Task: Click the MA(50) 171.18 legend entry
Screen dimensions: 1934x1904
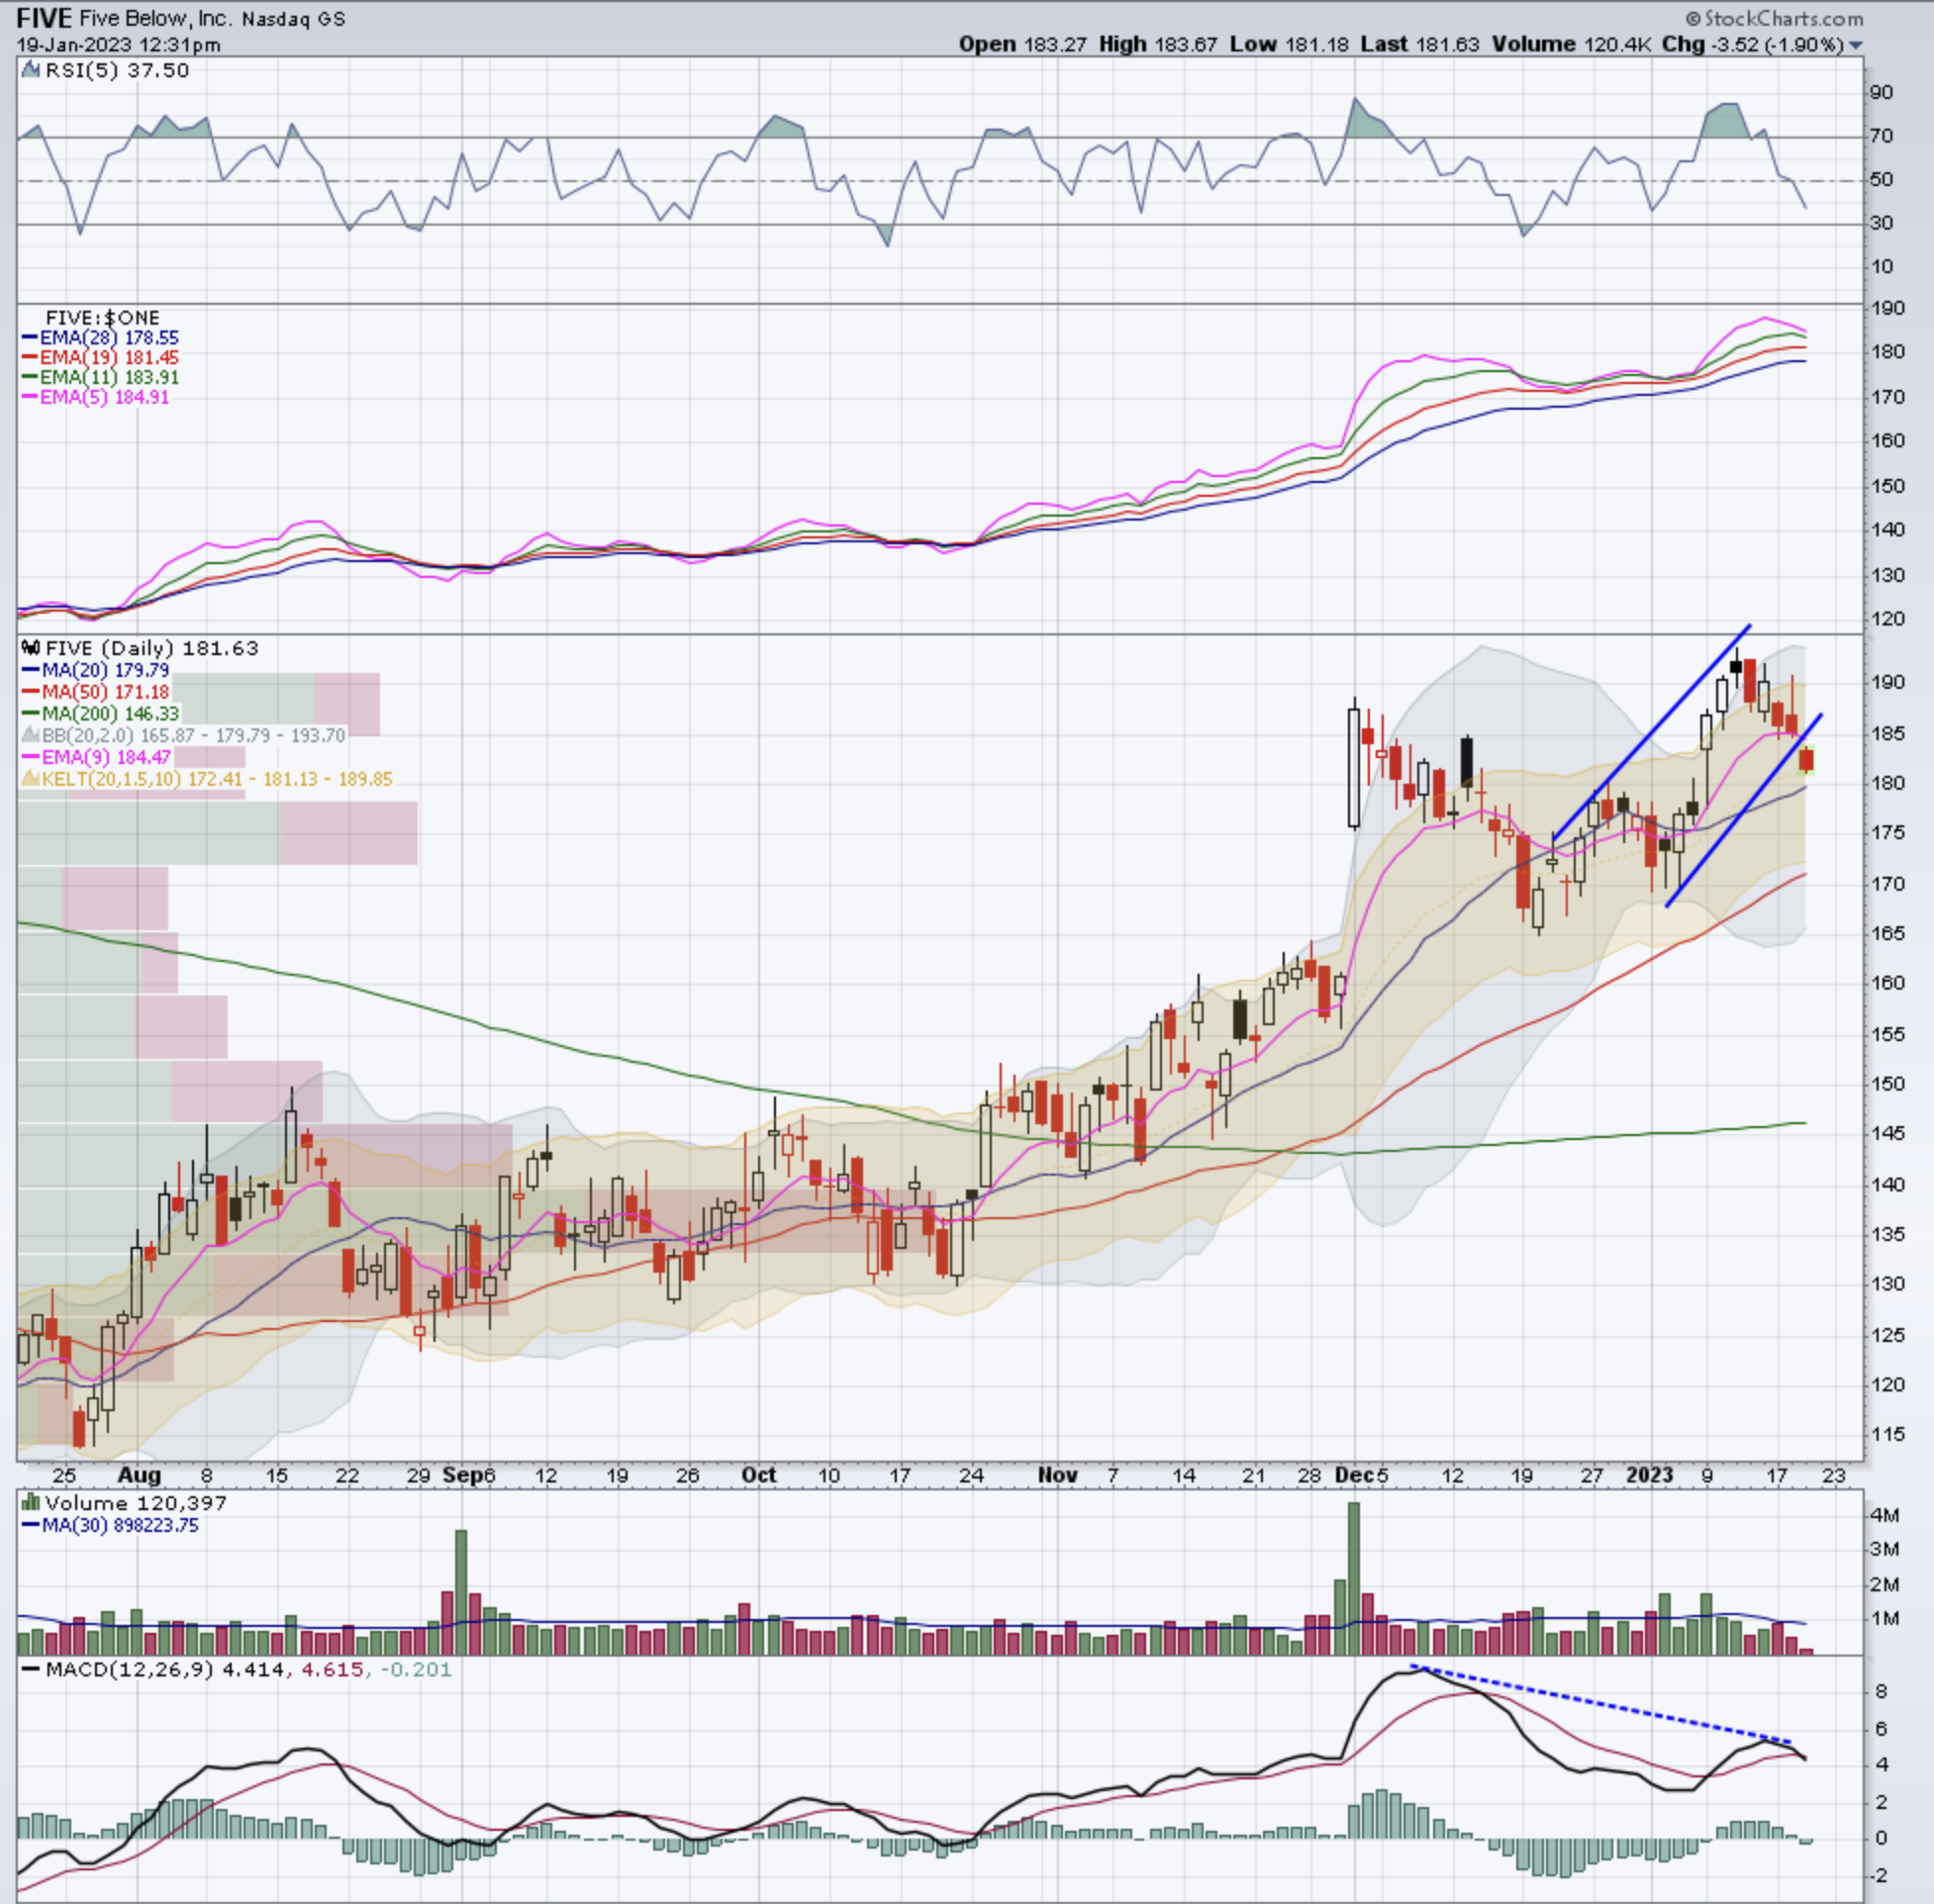Action: [x=96, y=692]
